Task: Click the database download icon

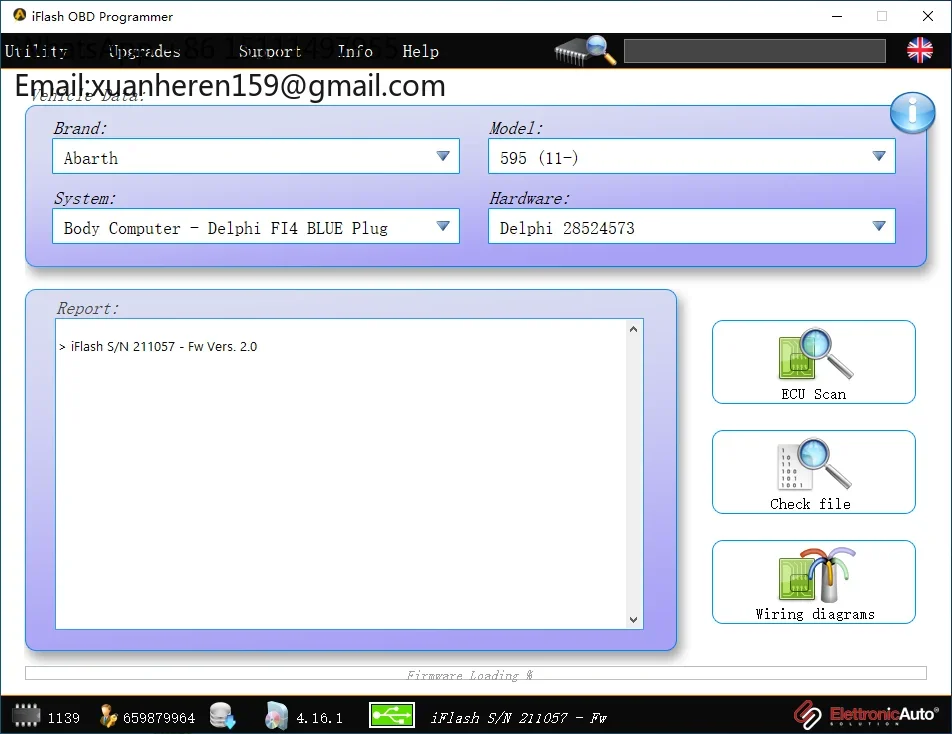Action: pyautogui.click(x=222, y=716)
